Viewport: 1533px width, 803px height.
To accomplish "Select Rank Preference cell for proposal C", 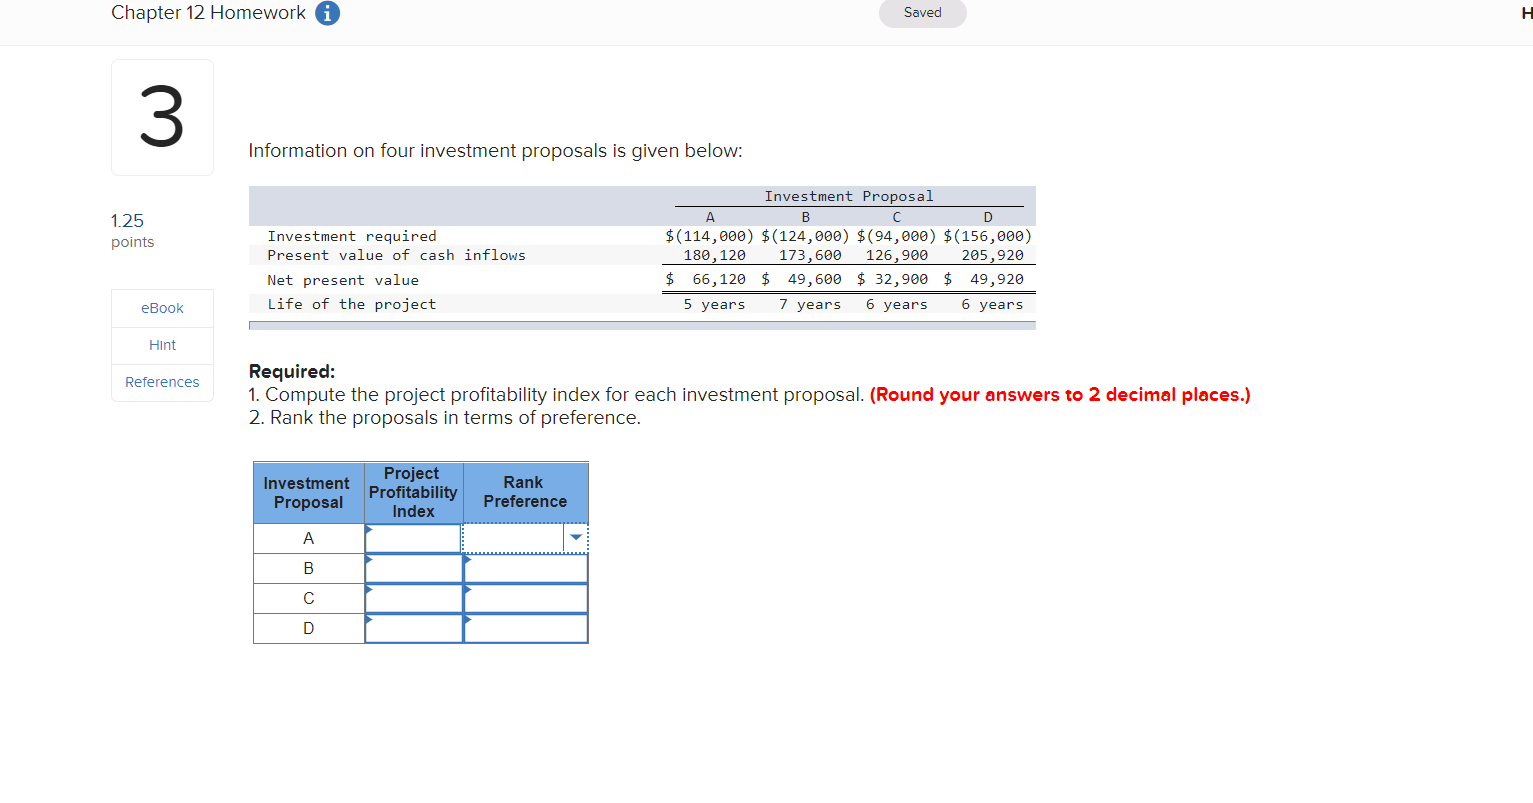I will 526,598.
